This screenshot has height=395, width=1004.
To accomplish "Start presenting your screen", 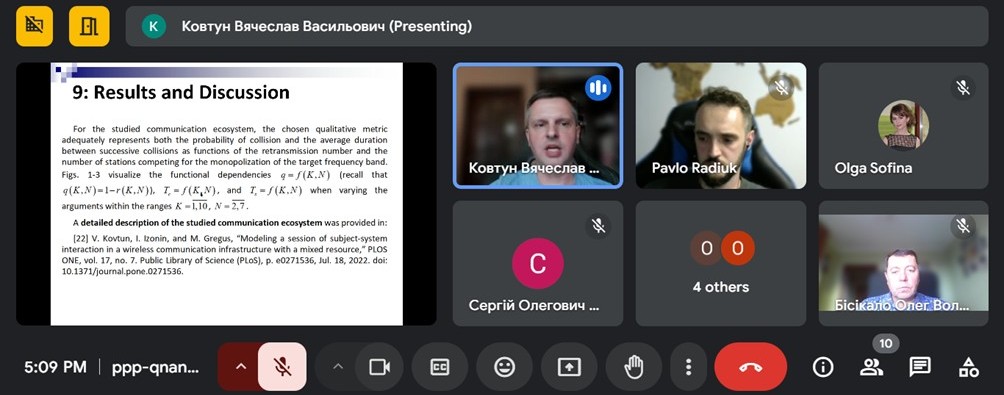I will click(569, 367).
